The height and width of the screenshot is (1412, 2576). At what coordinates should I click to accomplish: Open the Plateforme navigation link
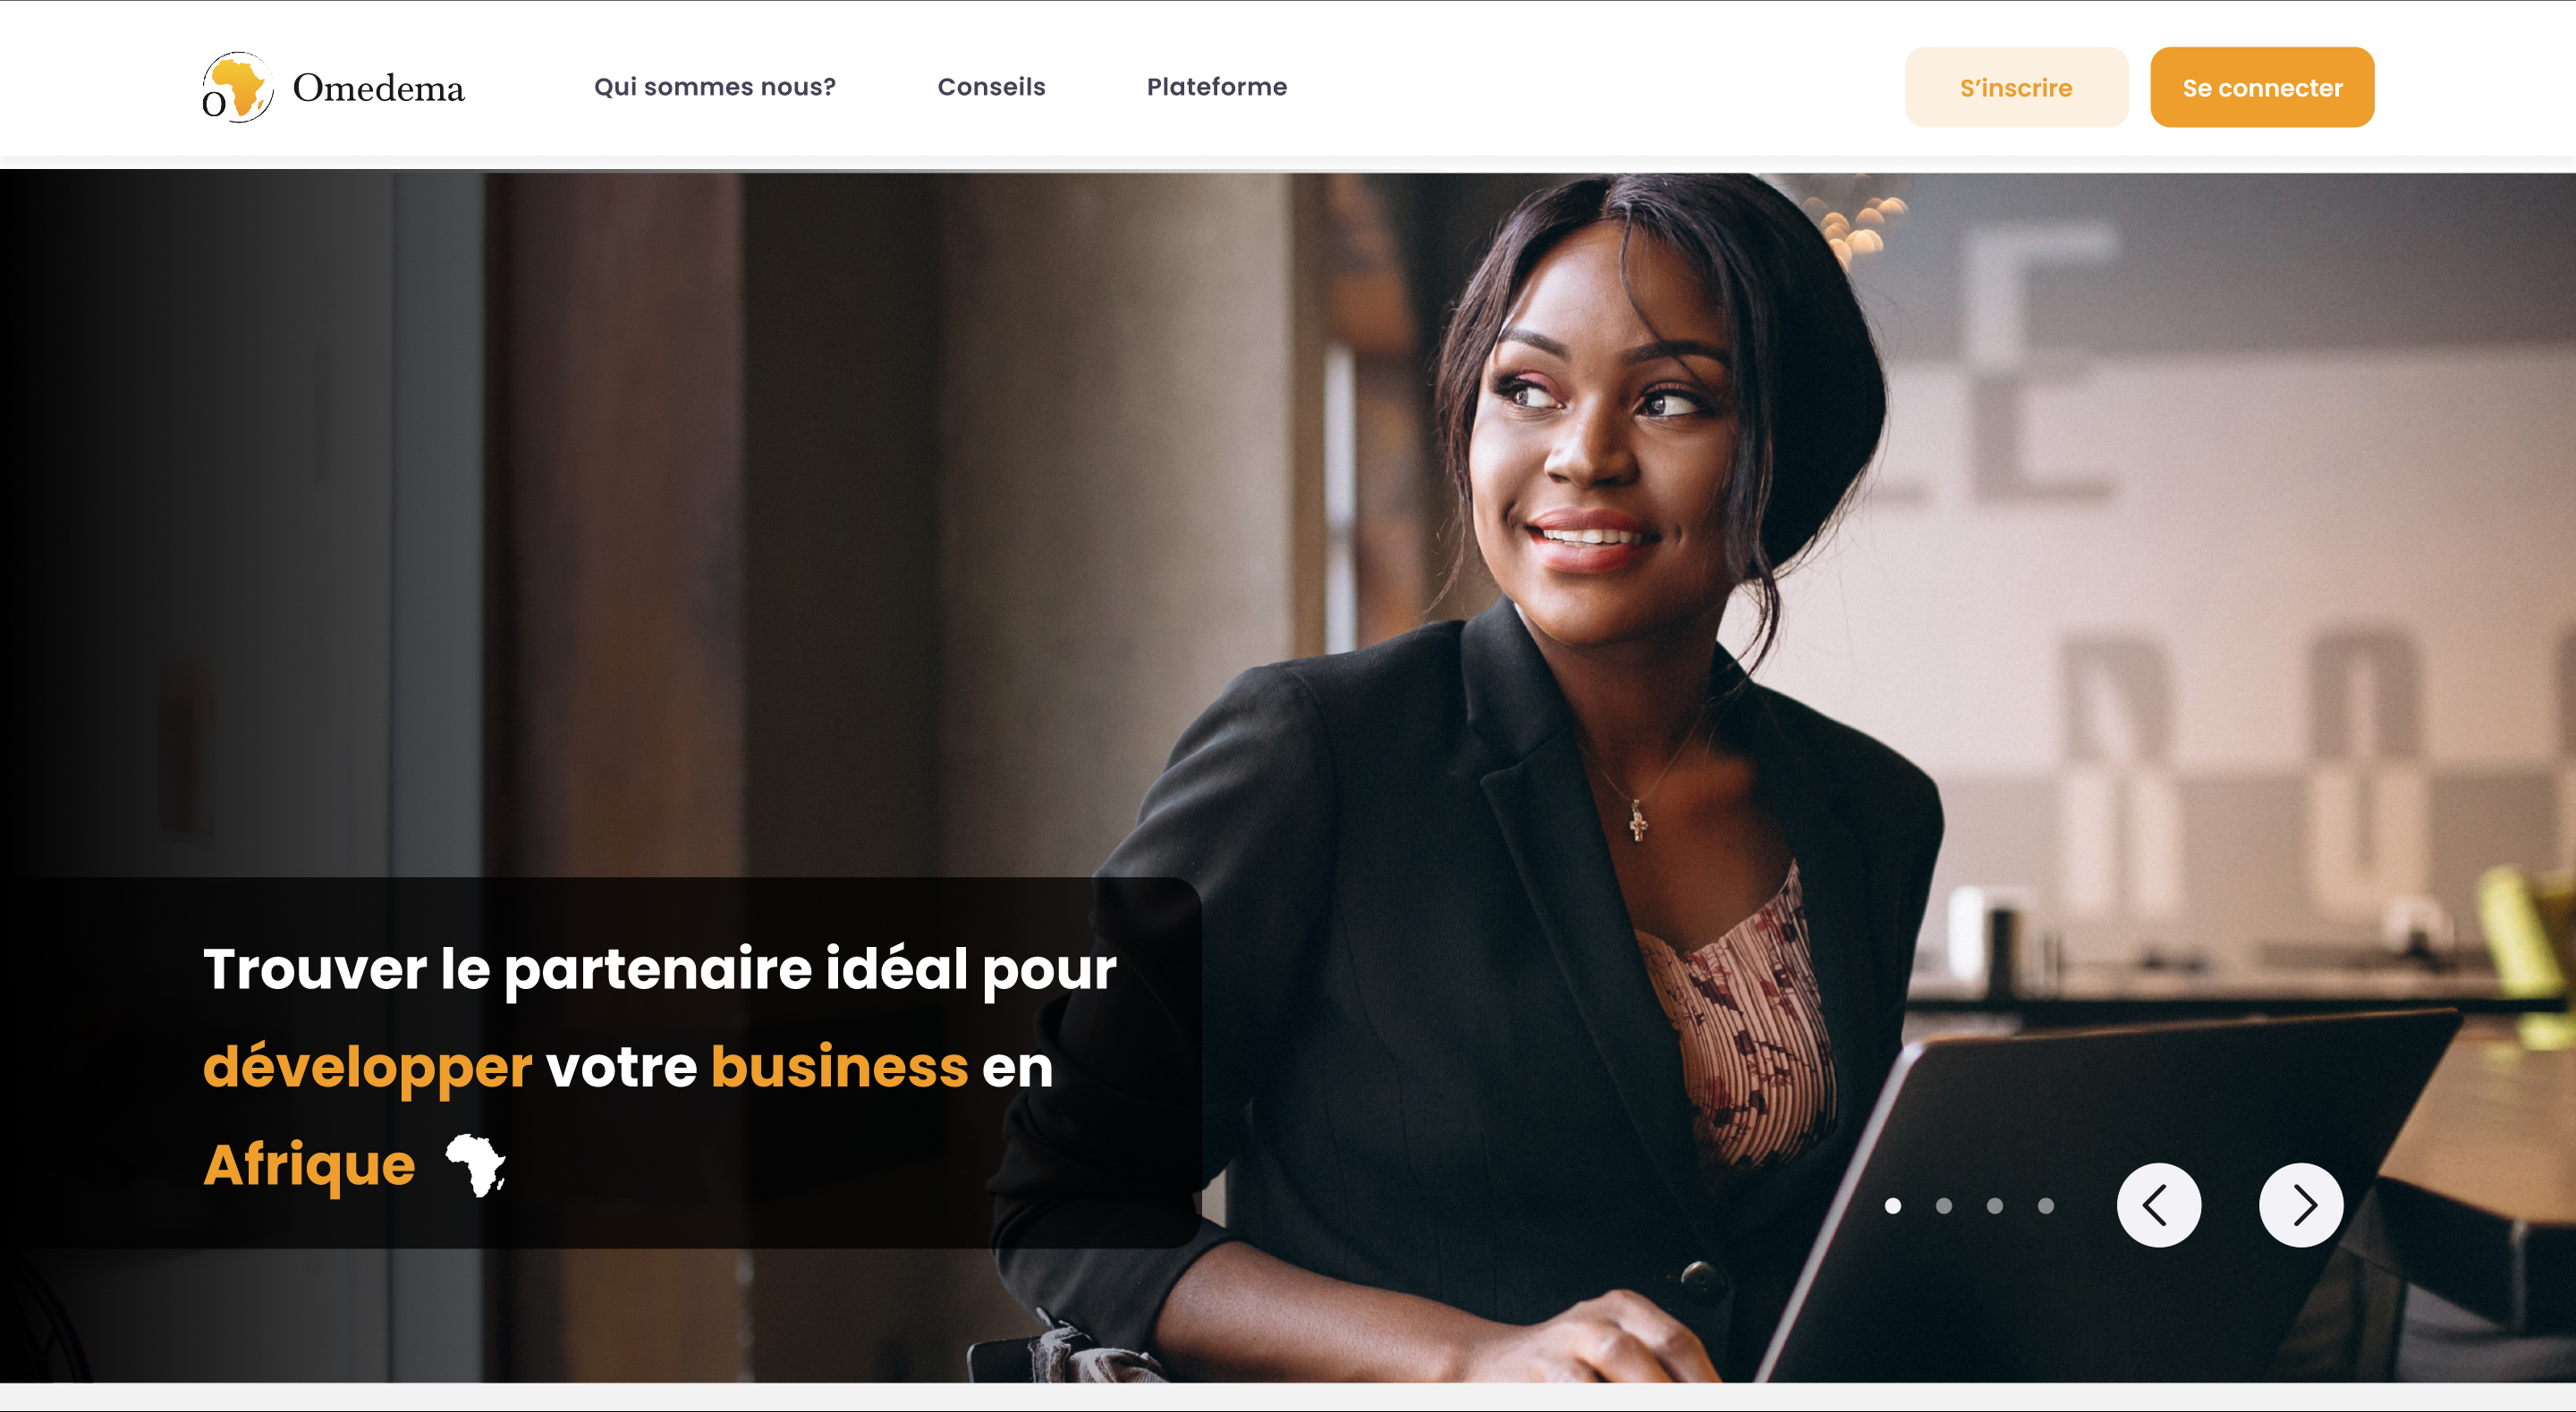(1216, 87)
